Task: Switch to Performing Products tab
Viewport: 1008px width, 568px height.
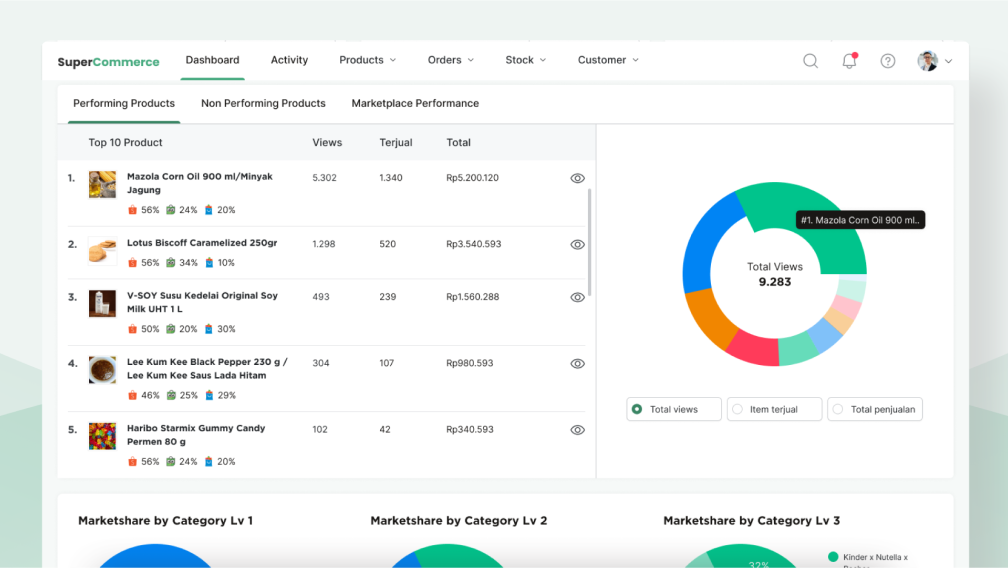Action: coord(124,103)
